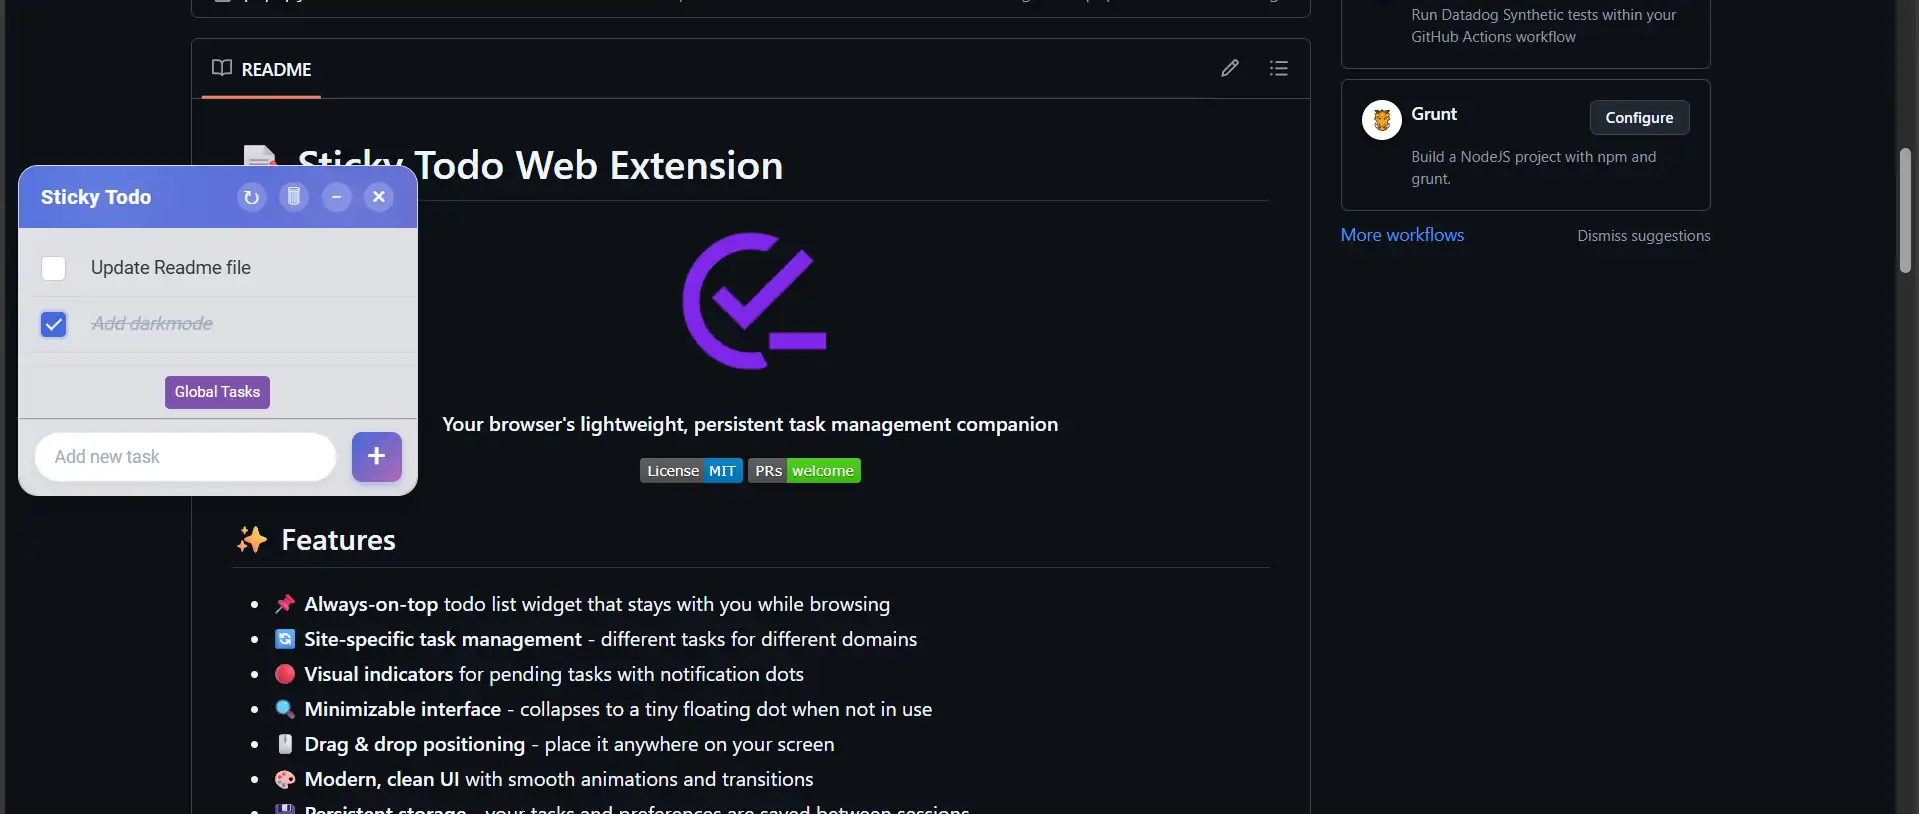Check the Update Readme file checkbox
The image size is (1919, 814).
[x=54, y=268]
